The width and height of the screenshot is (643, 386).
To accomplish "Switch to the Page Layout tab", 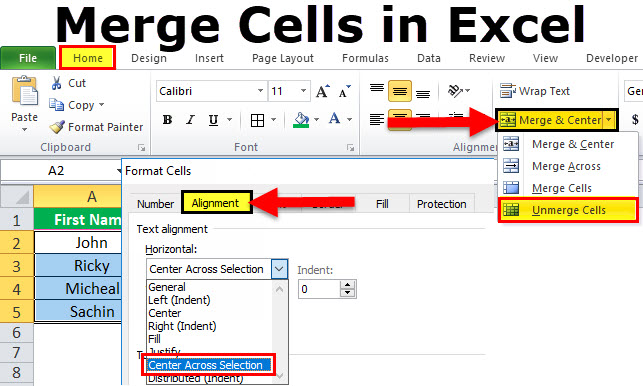I will [x=283, y=58].
